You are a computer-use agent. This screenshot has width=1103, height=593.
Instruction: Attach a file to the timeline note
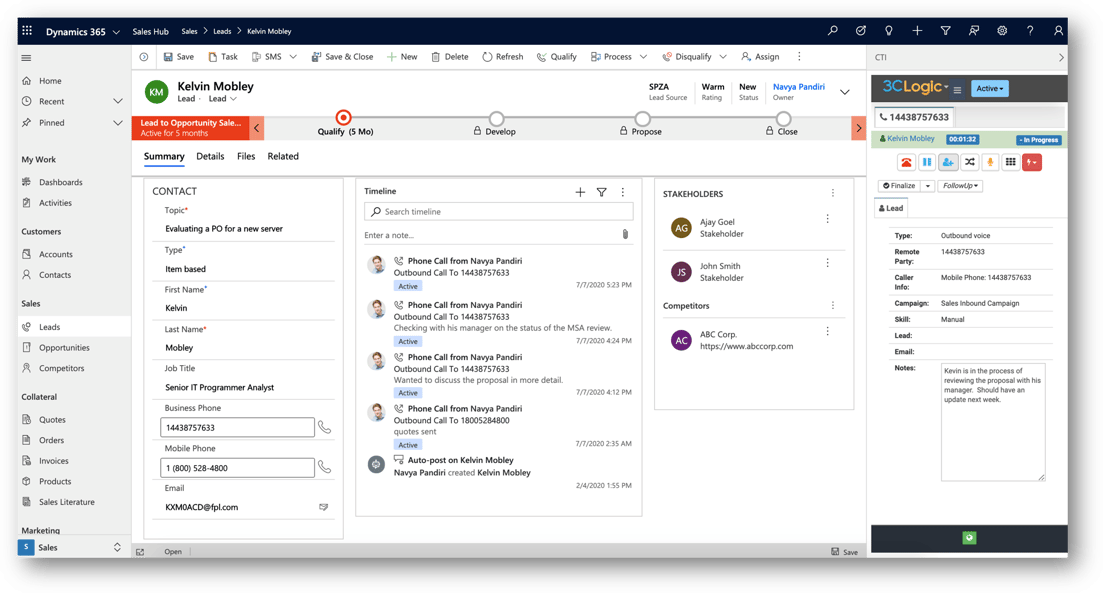[x=625, y=234]
